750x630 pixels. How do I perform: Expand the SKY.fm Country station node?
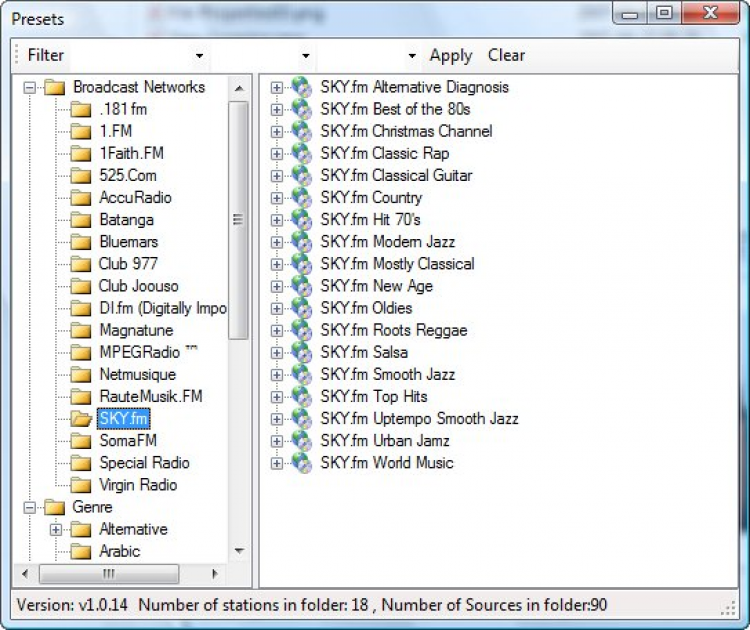[x=276, y=198]
